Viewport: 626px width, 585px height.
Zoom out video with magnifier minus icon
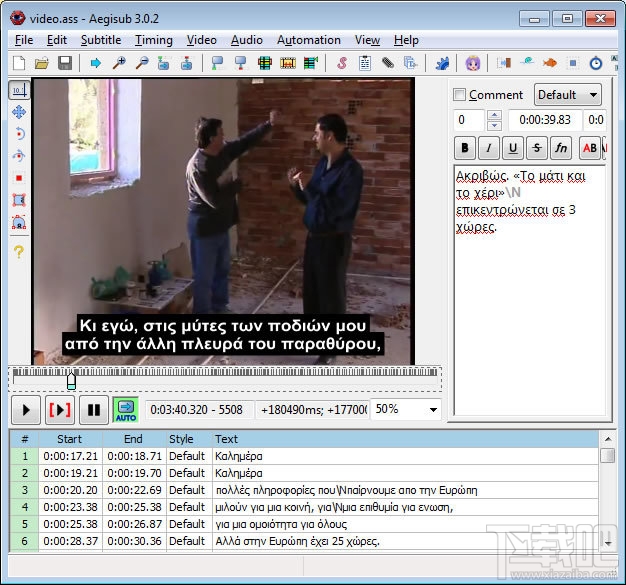tap(142, 63)
